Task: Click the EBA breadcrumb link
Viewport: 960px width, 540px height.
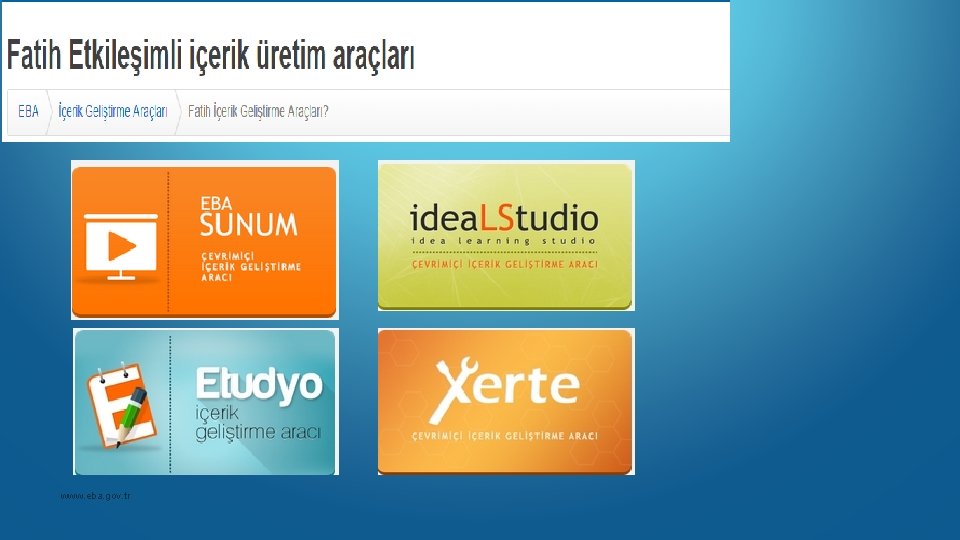Action: click(x=28, y=111)
